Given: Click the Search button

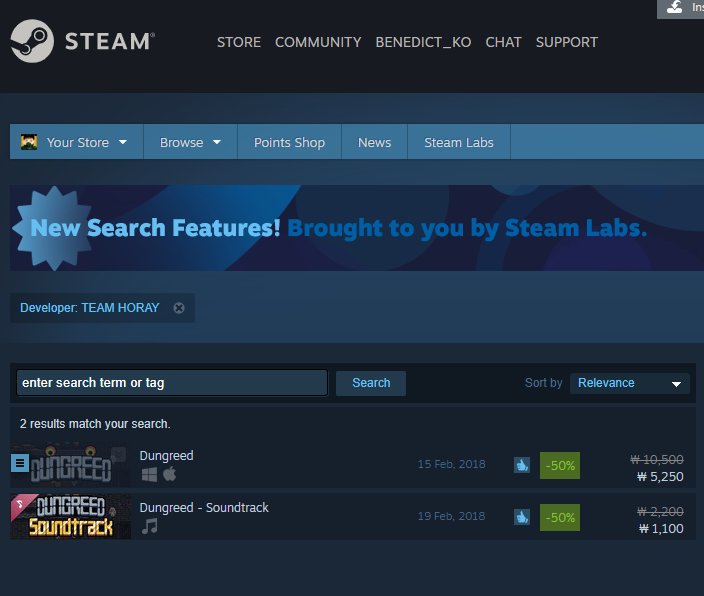Looking at the screenshot, I should coord(371,383).
